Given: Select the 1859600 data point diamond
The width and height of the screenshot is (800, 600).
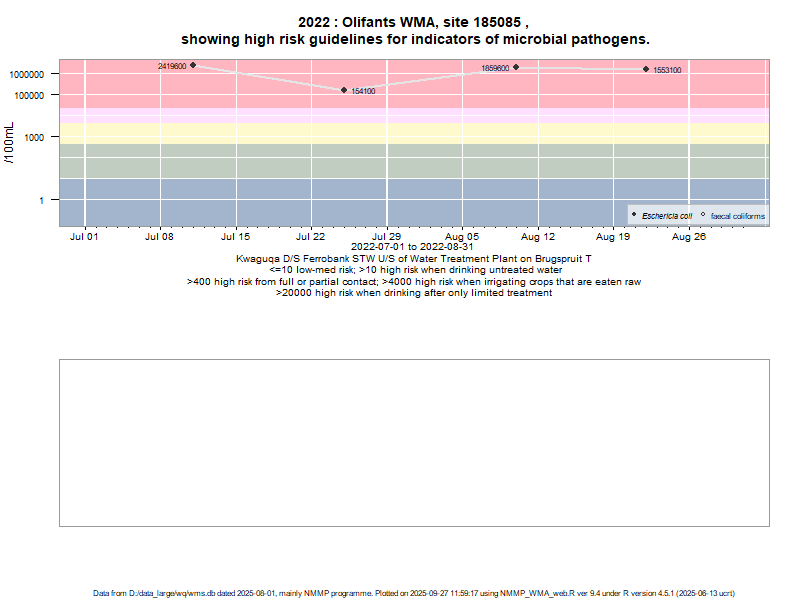Looking at the screenshot, I should coord(516,67).
